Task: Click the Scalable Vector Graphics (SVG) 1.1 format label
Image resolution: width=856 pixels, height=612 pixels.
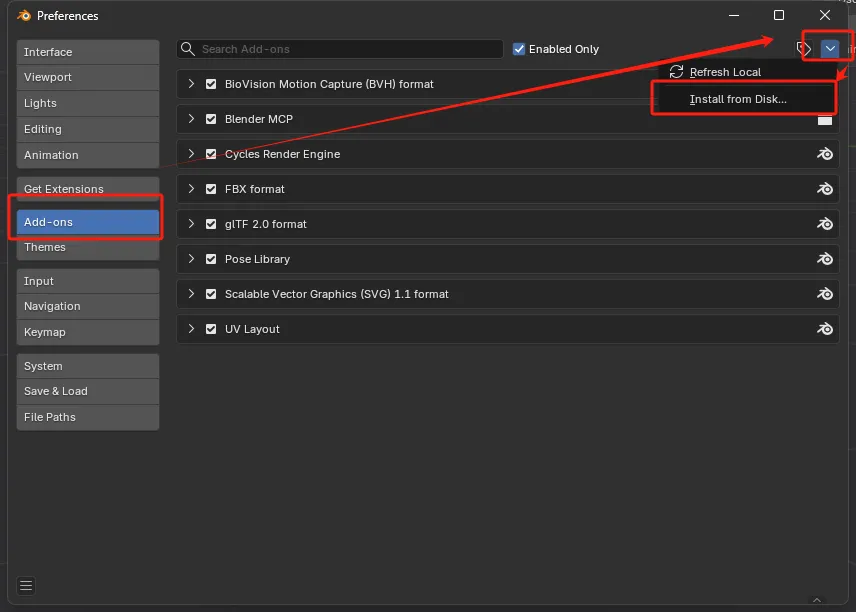Action: click(337, 294)
